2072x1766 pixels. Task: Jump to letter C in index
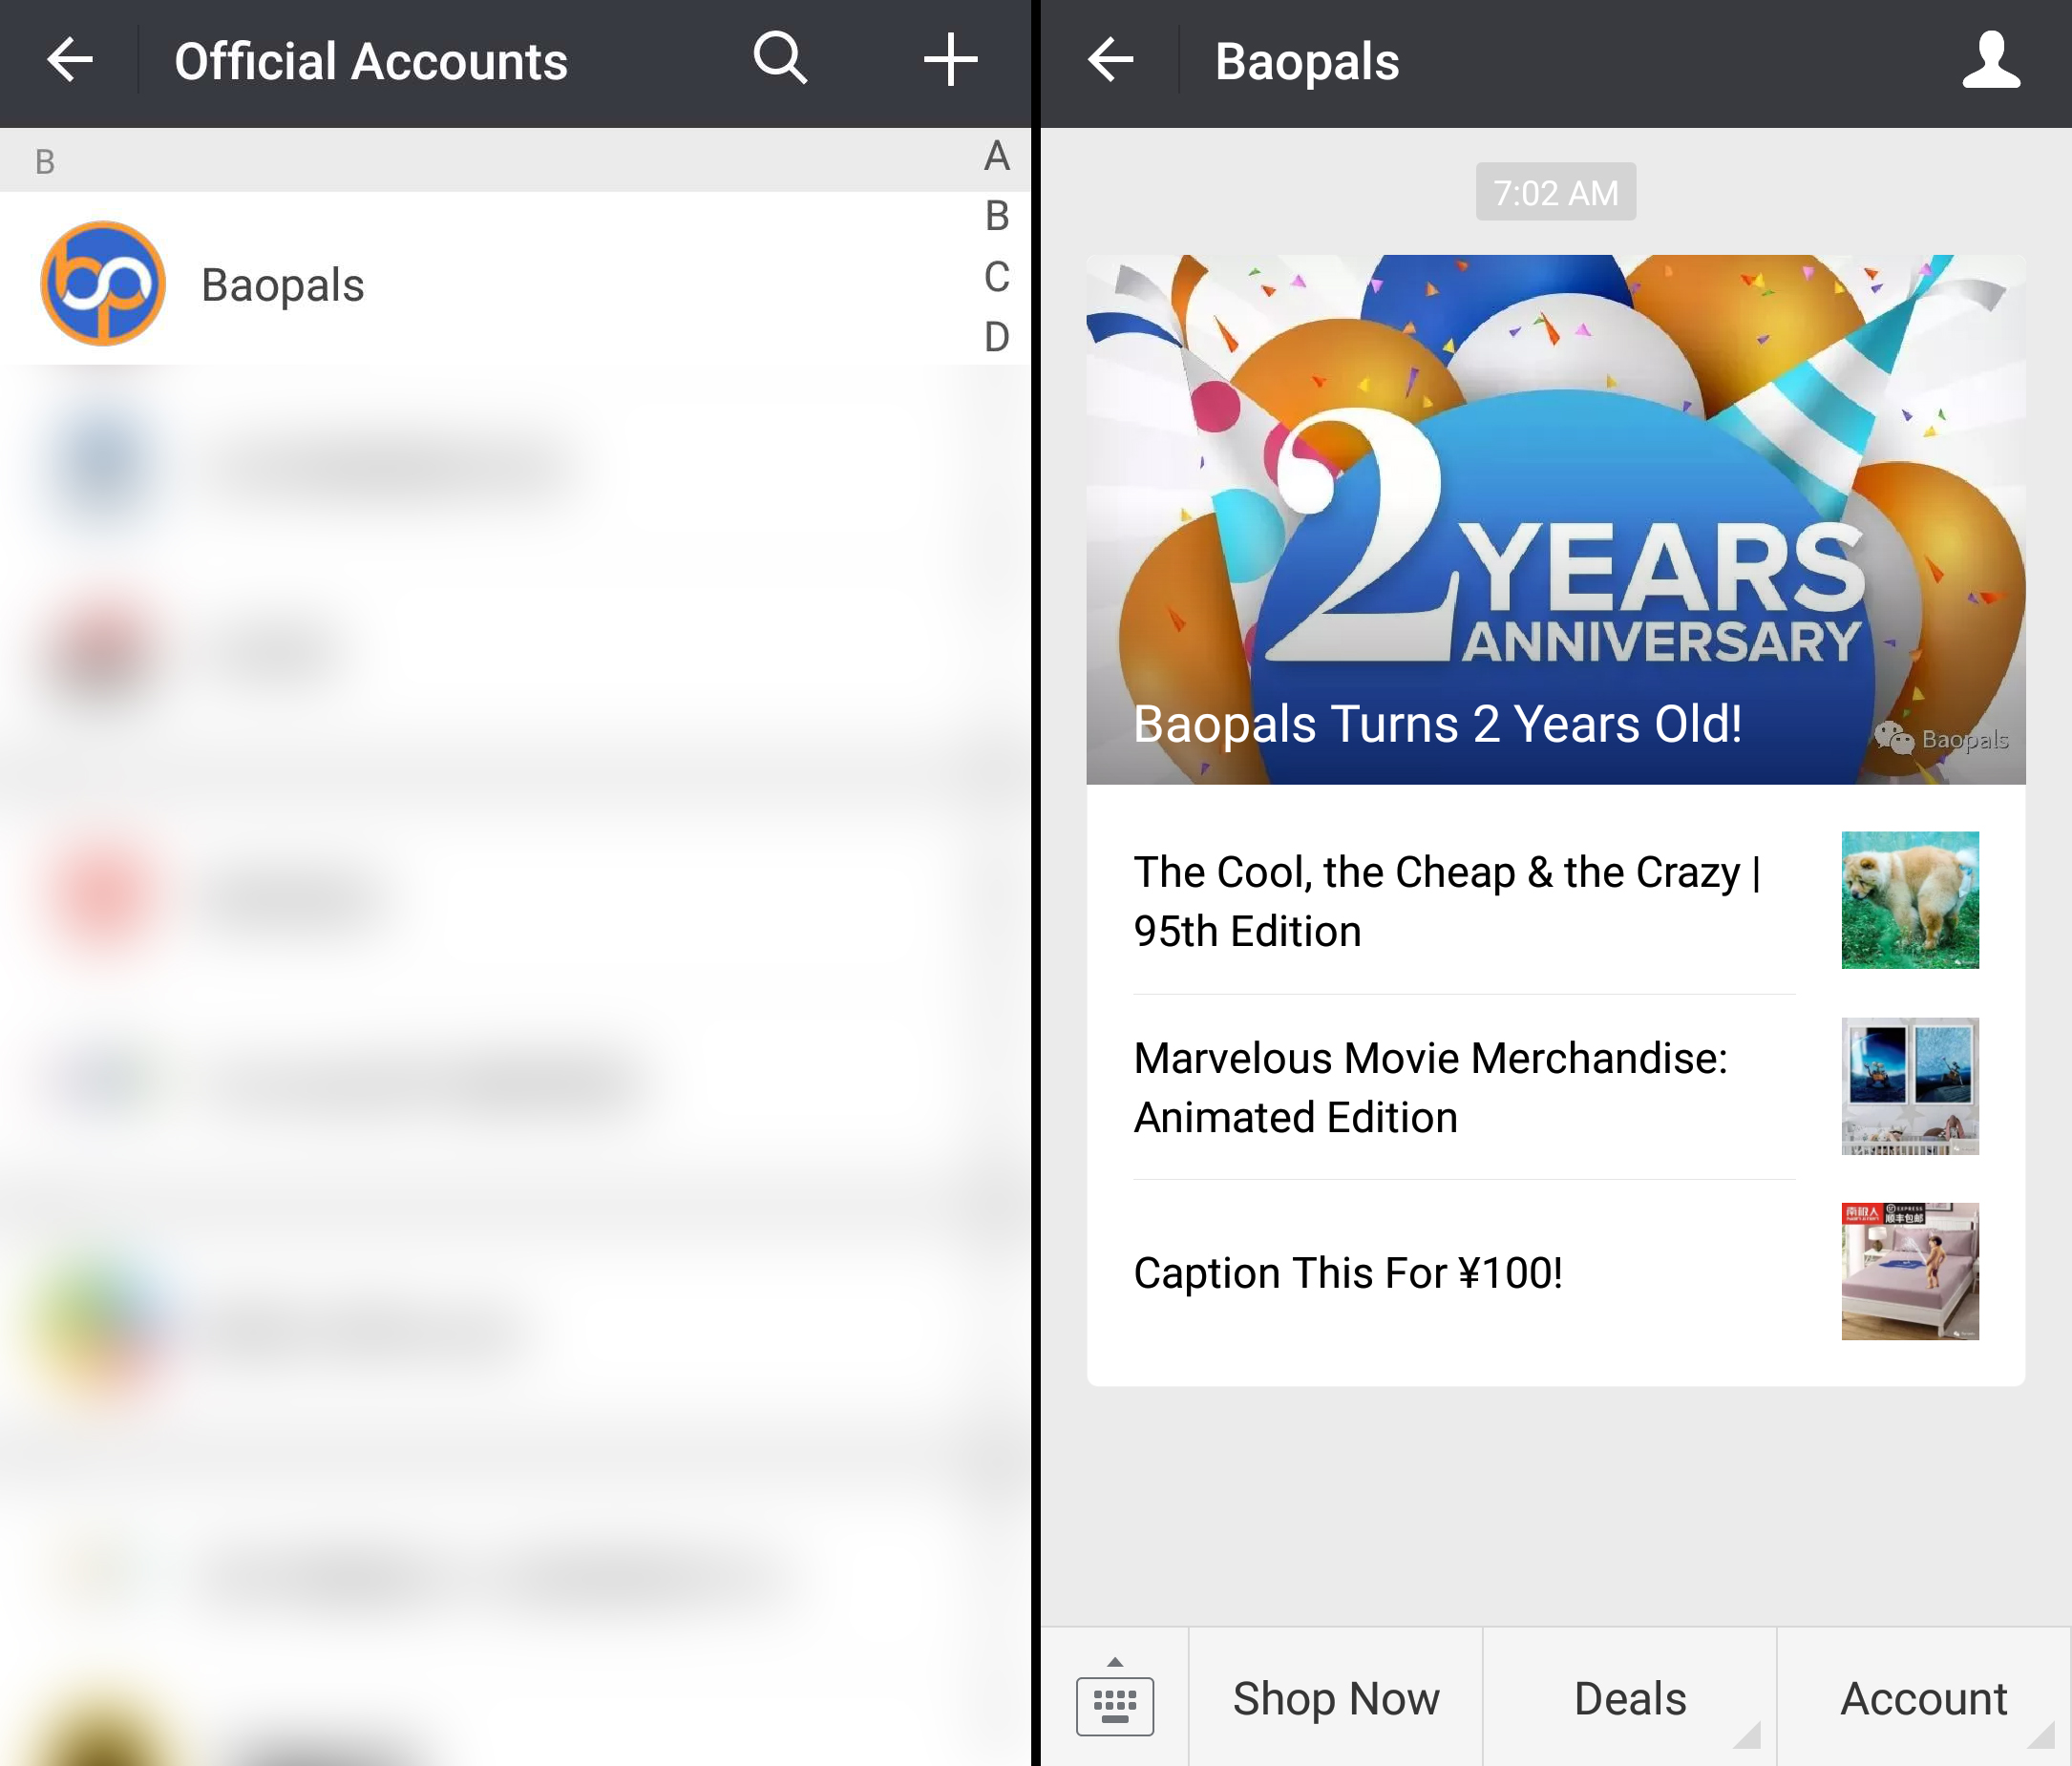tap(996, 277)
